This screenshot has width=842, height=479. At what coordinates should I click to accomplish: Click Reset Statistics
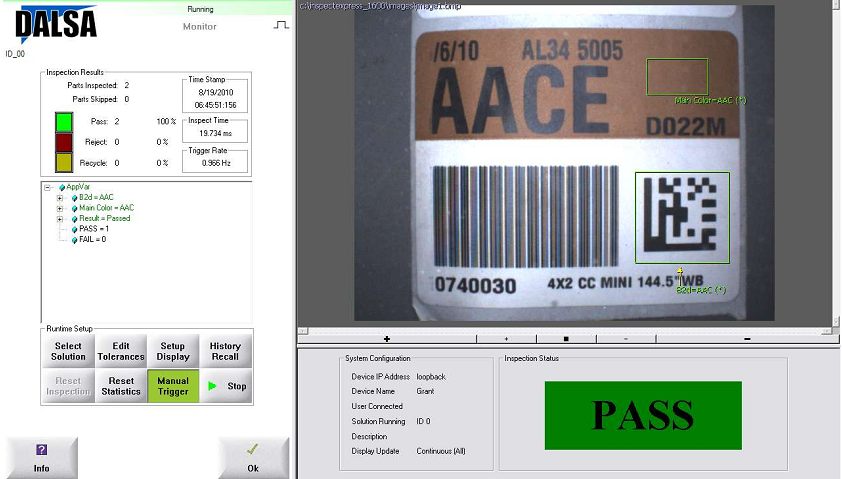[x=121, y=386]
